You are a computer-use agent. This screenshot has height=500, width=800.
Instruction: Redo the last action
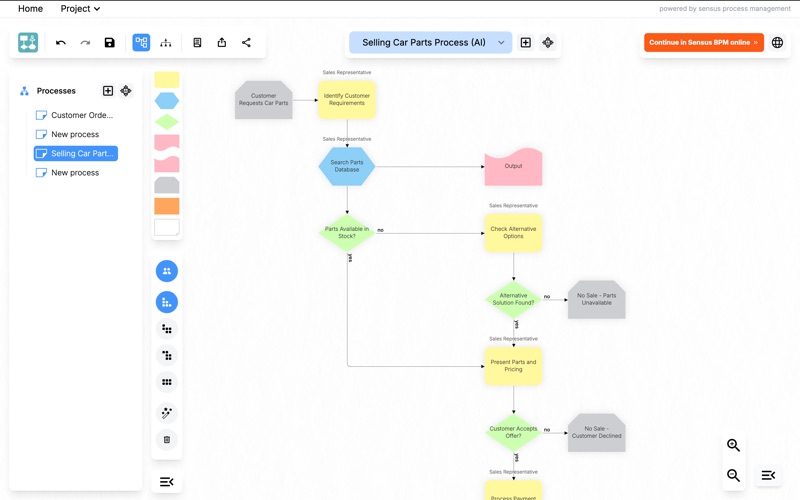[x=85, y=42]
